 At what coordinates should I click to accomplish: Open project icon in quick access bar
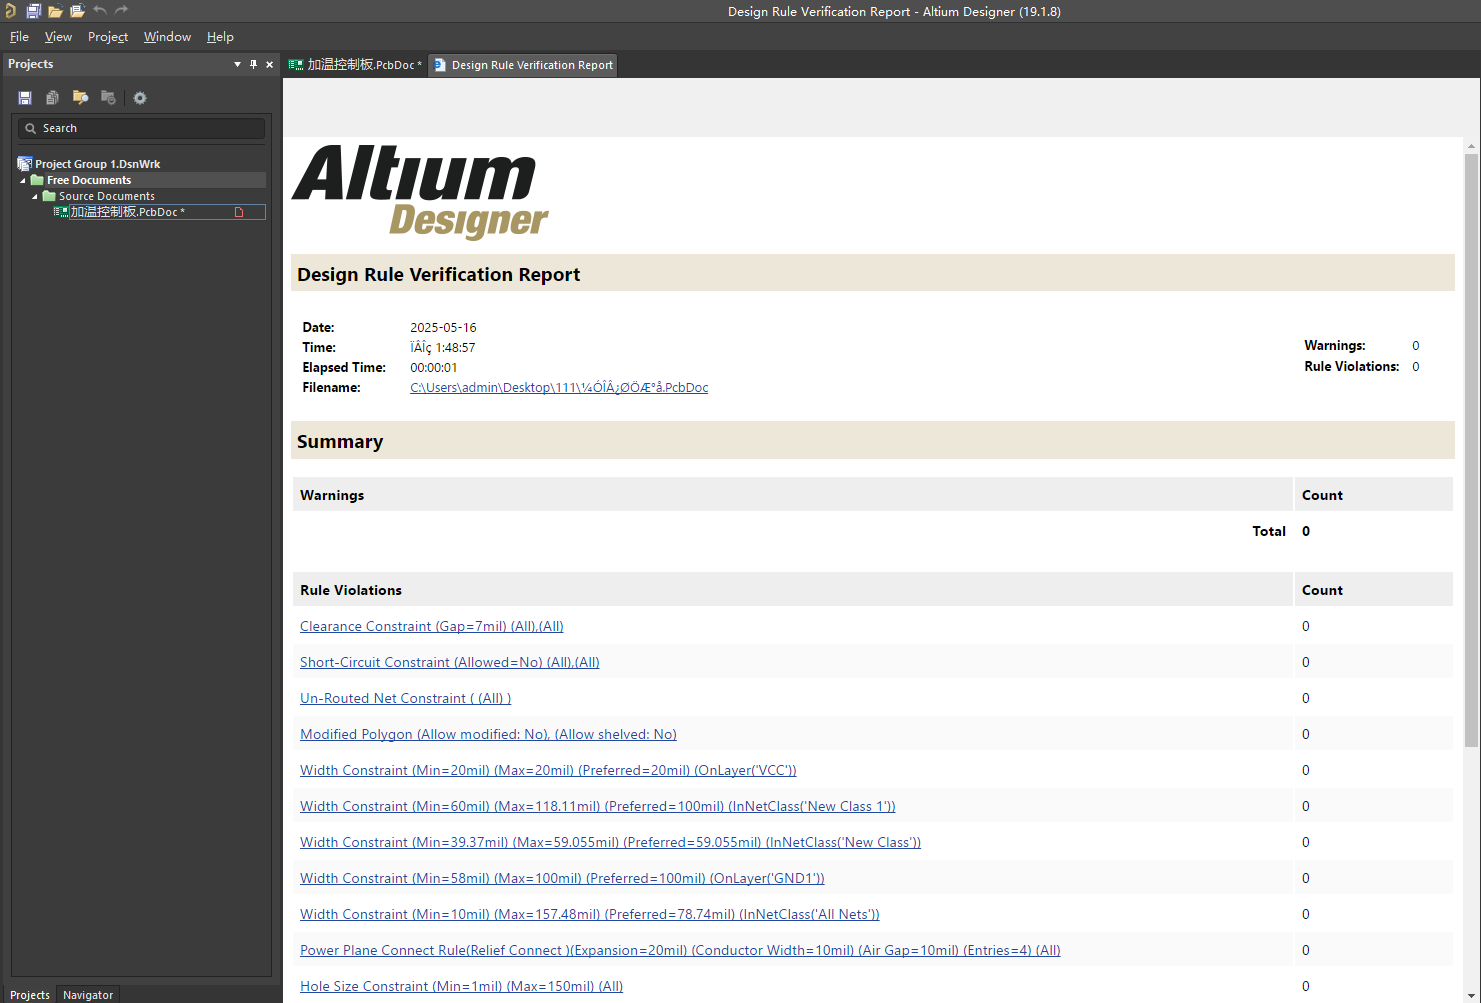coord(77,11)
